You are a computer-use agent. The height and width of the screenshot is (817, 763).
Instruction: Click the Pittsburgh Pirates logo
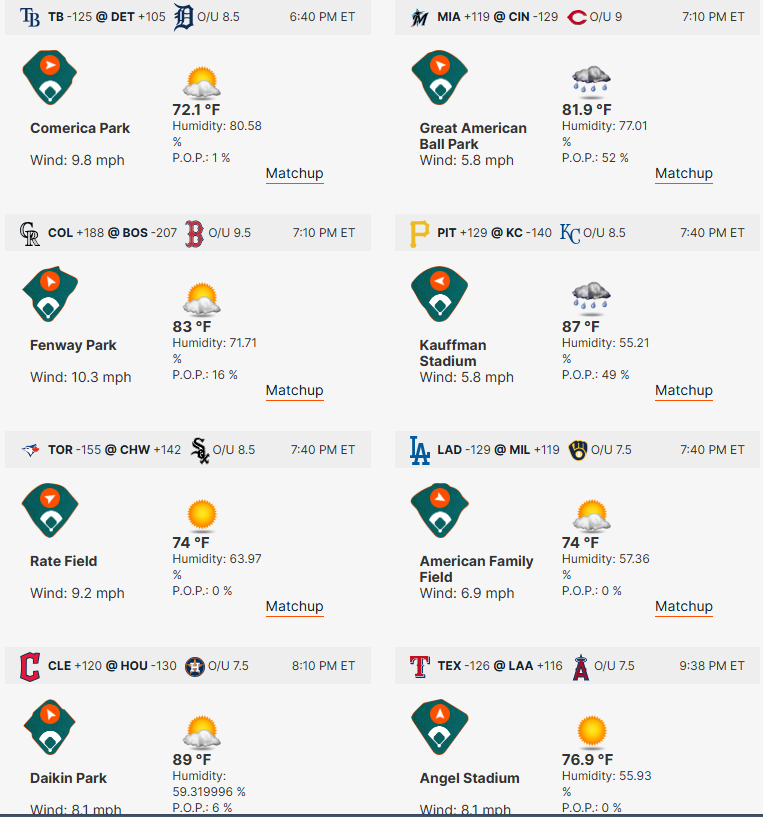[420, 234]
